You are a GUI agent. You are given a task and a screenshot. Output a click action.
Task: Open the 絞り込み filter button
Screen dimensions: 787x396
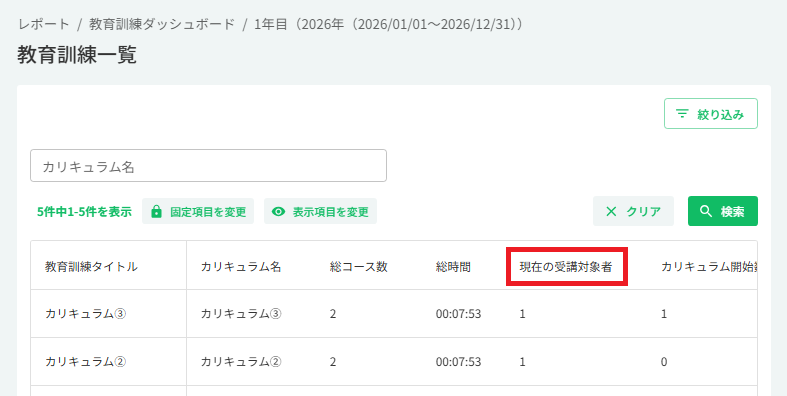[x=711, y=114]
